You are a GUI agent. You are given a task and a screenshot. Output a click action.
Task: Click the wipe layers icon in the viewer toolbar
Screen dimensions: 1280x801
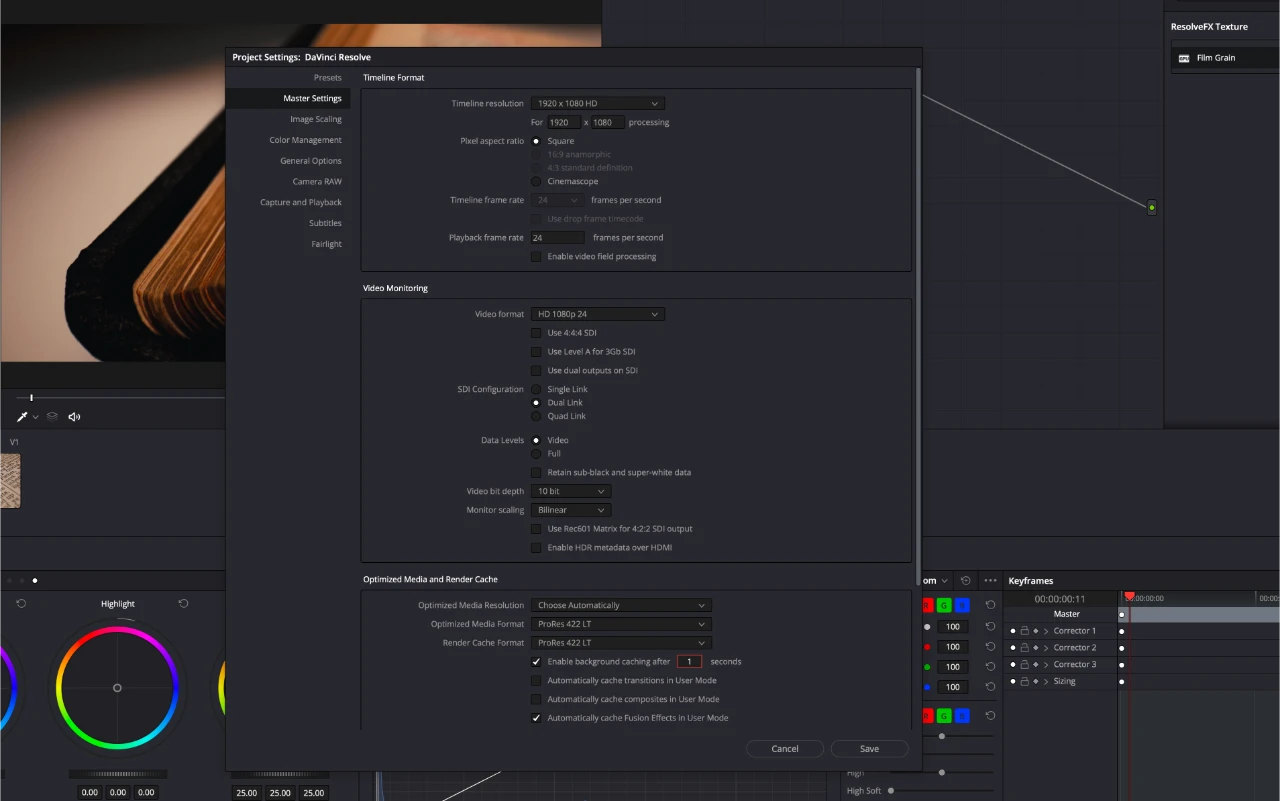pyautogui.click(x=51, y=416)
